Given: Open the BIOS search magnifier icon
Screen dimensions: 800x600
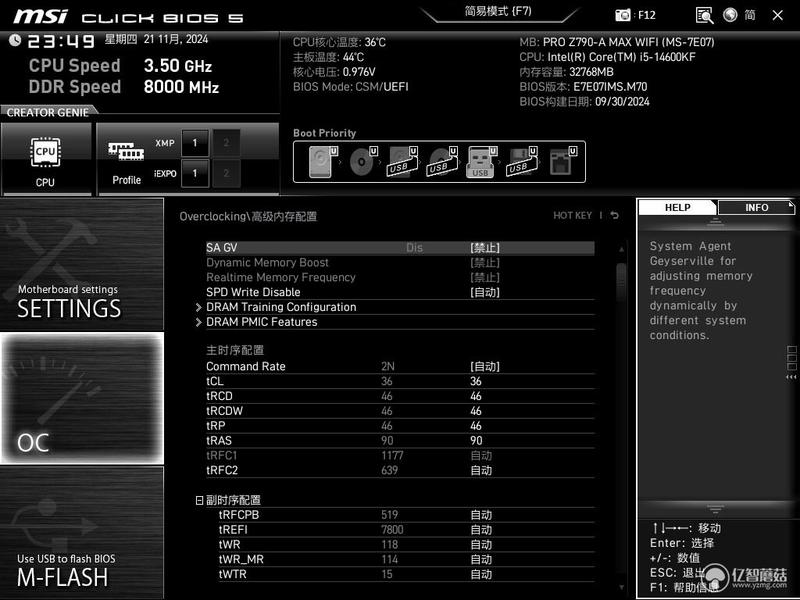Looking at the screenshot, I should (x=705, y=15).
